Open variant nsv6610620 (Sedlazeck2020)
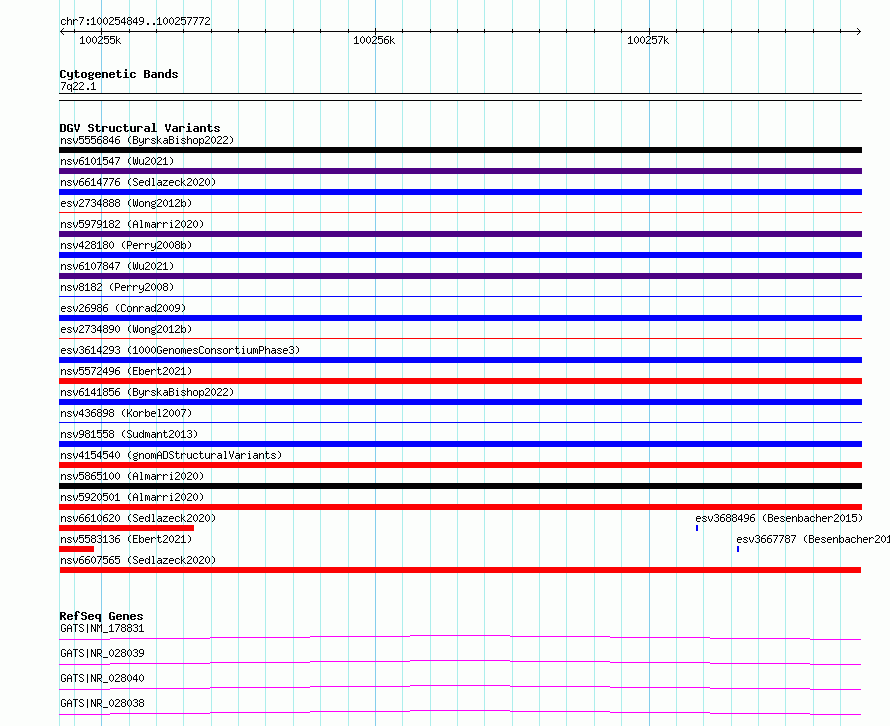The image size is (890, 726). [x=138, y=518]
